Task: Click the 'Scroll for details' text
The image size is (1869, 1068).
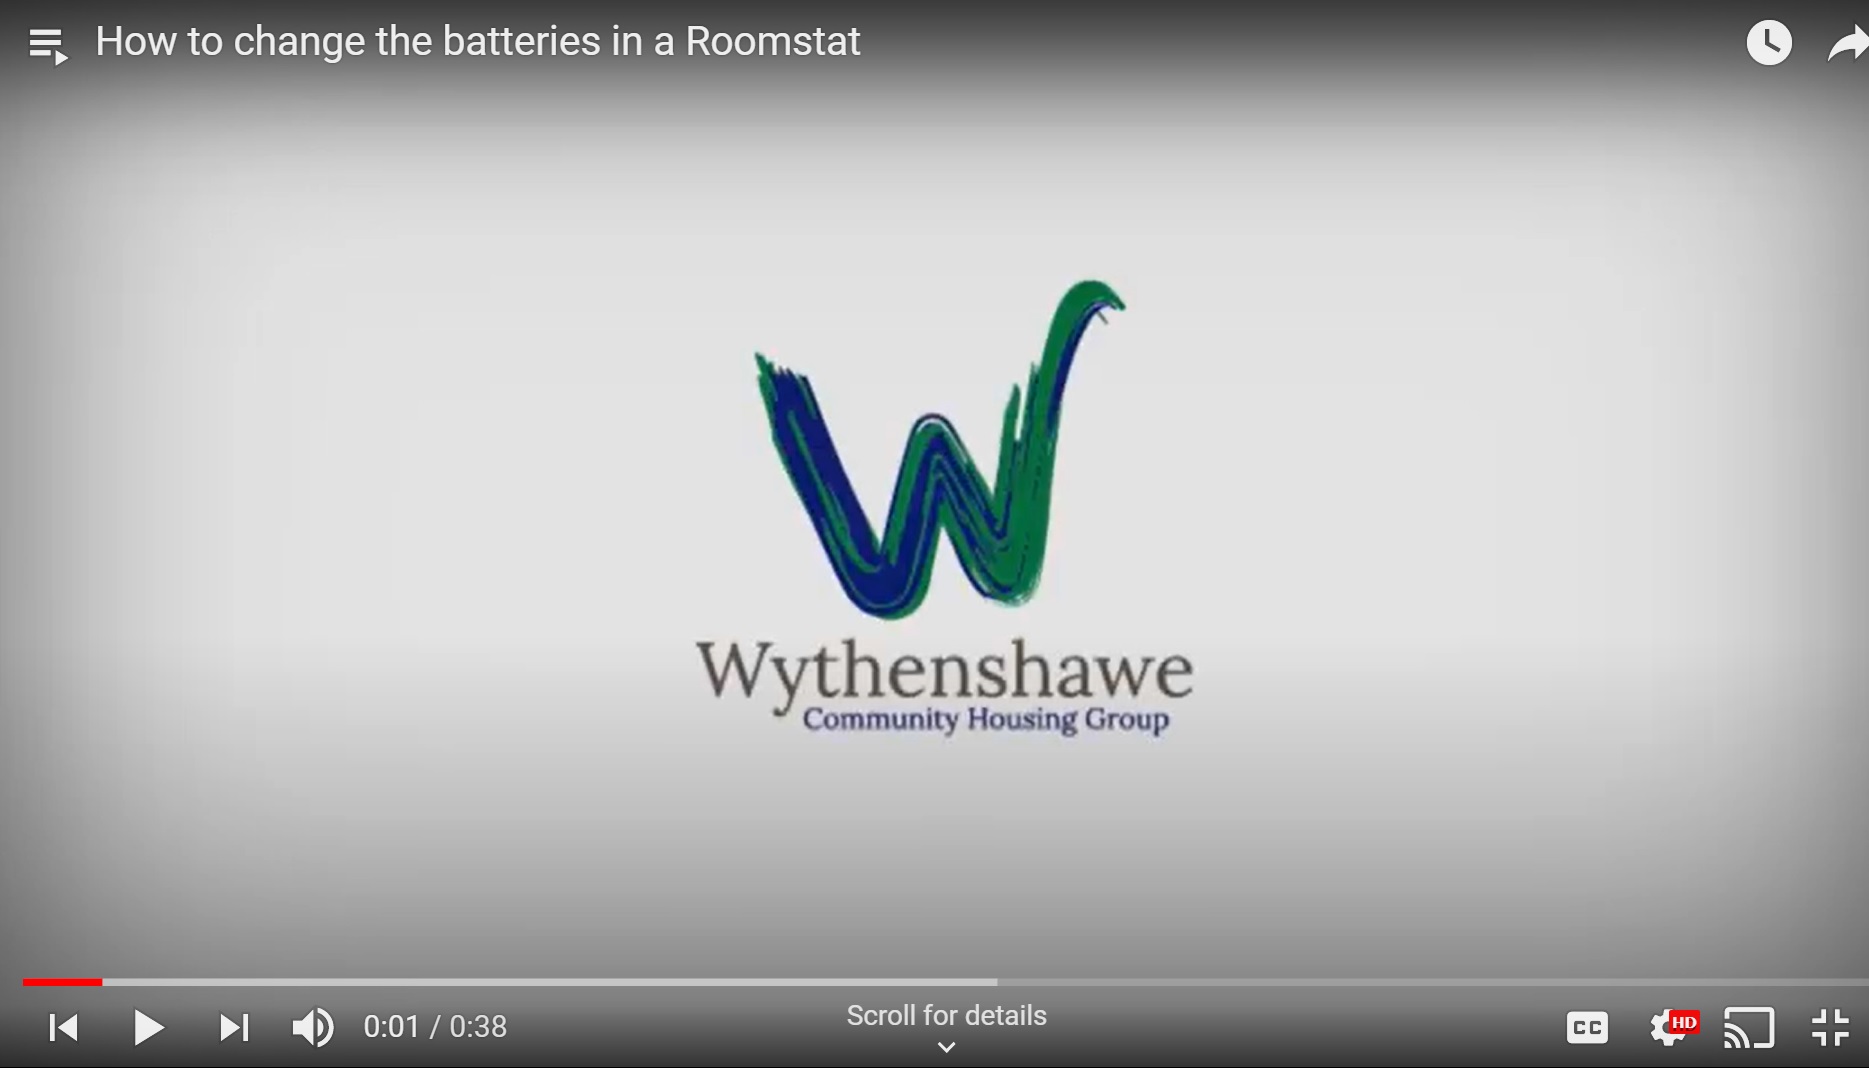Action: coord(946,1015)
